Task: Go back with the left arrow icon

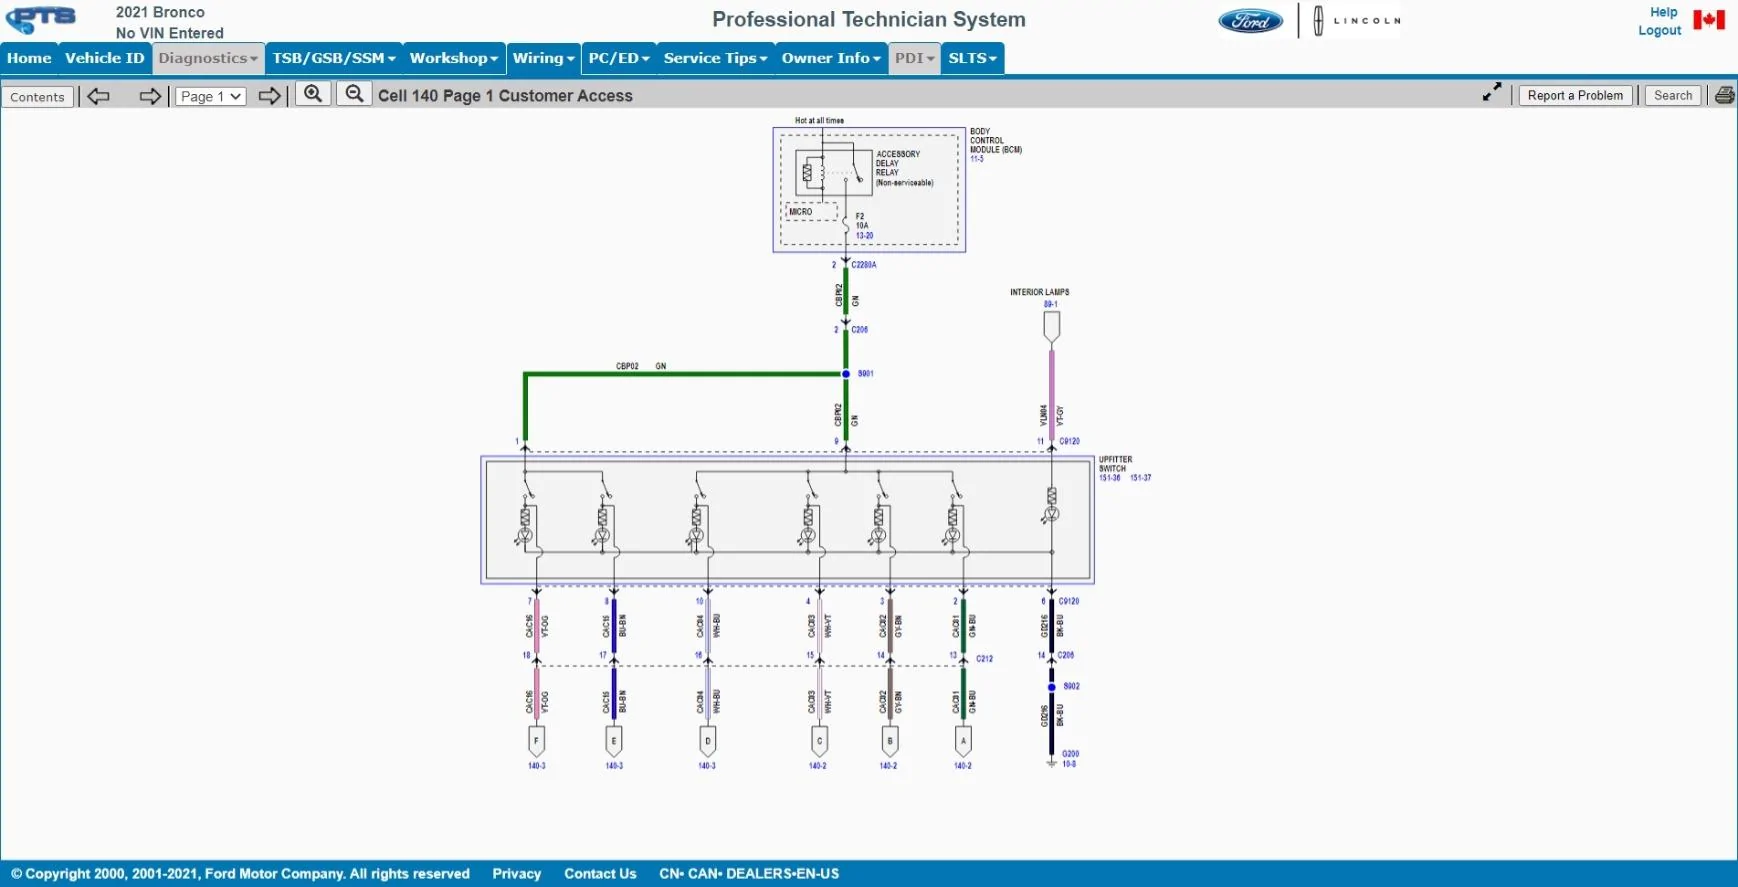Action: click(98, 96)
